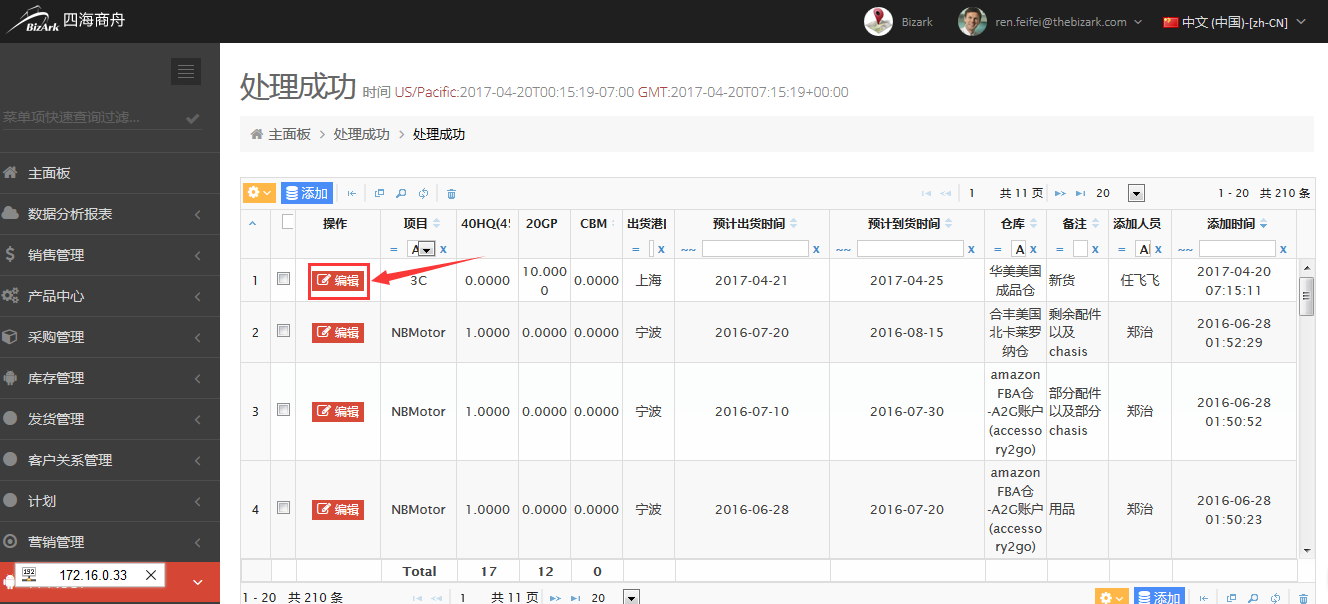Go to previous page in top pager
The width and height of the screenshot is (1328, 604).
point(945,193)
